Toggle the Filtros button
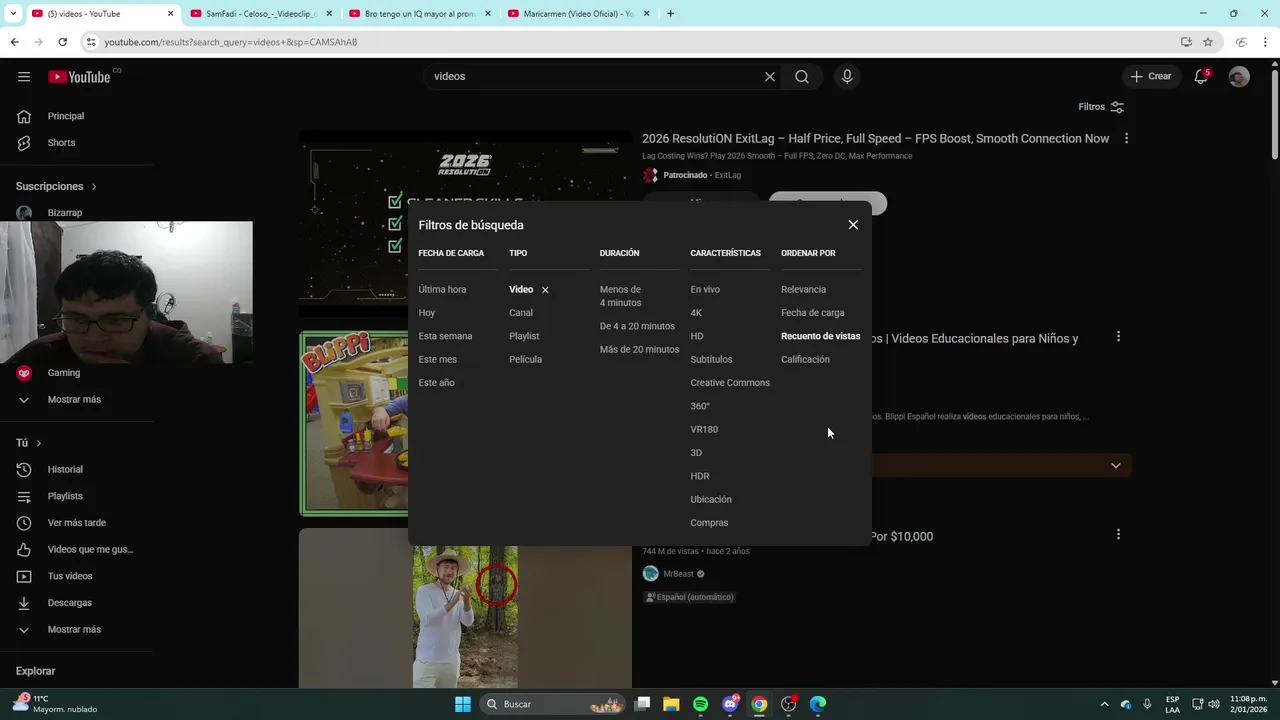The height and width of the screenshot is (720, 1280). coord(1101,107)
